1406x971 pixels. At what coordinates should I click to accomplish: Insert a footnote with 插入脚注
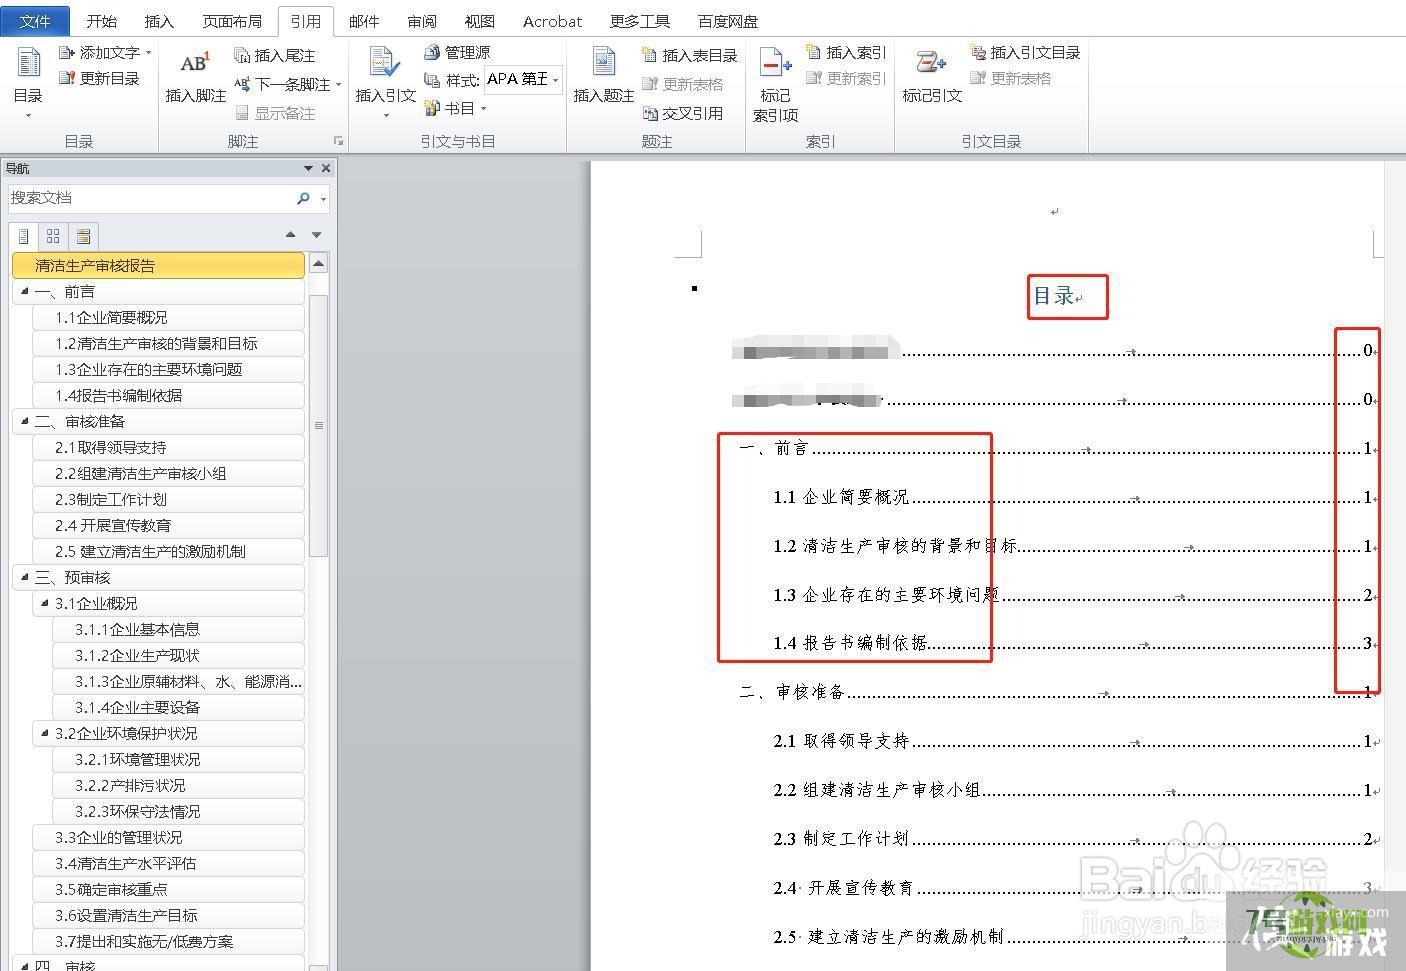pos(195,78)
